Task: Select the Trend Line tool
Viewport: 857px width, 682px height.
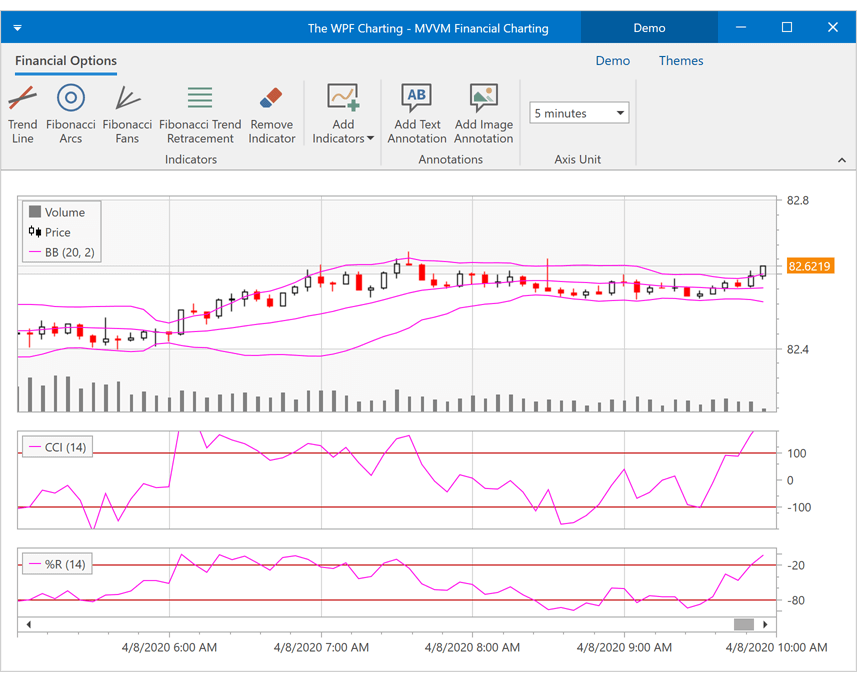Action: (x=22, y=113)
